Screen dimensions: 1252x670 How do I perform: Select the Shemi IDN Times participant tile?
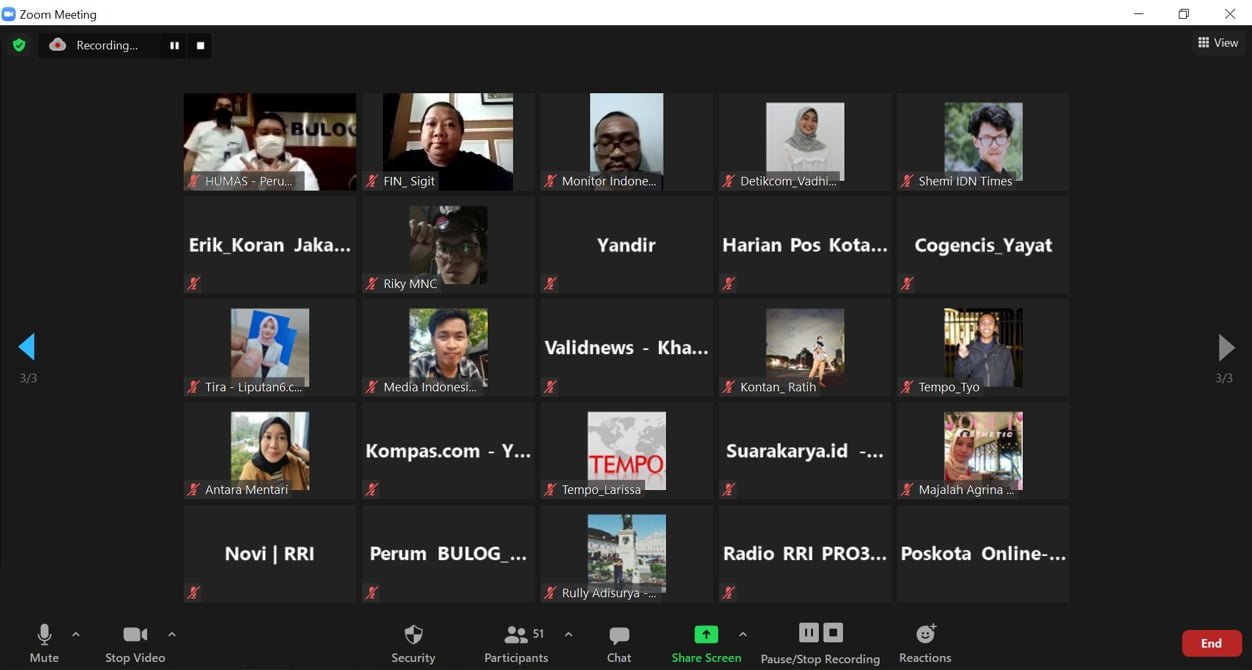coord(983,142)
